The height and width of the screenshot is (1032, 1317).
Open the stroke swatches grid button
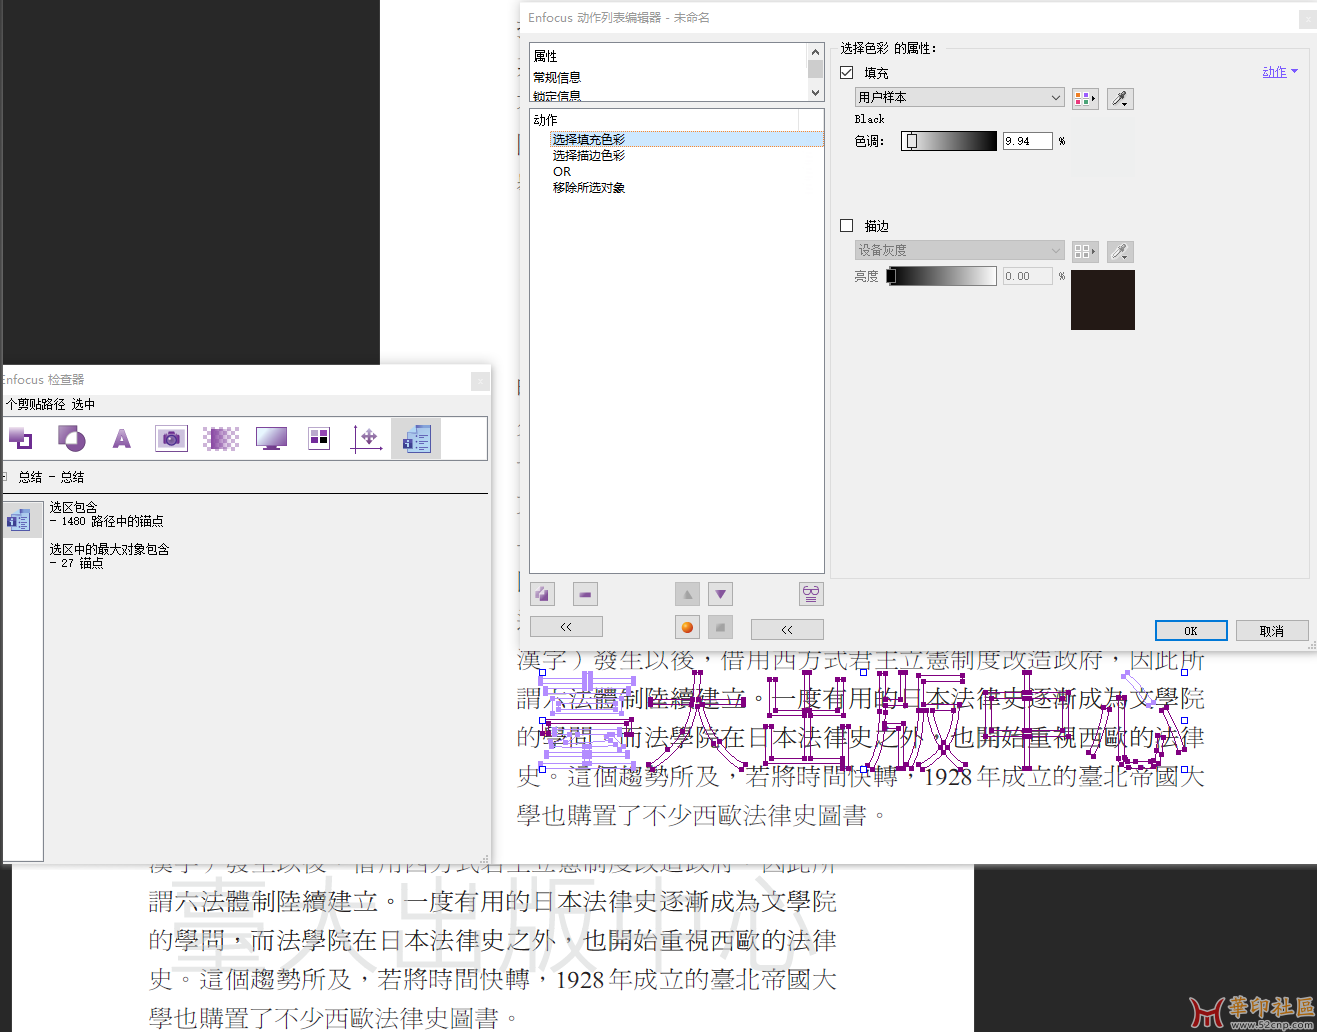pyautogui.click(x=1085, y=251)
